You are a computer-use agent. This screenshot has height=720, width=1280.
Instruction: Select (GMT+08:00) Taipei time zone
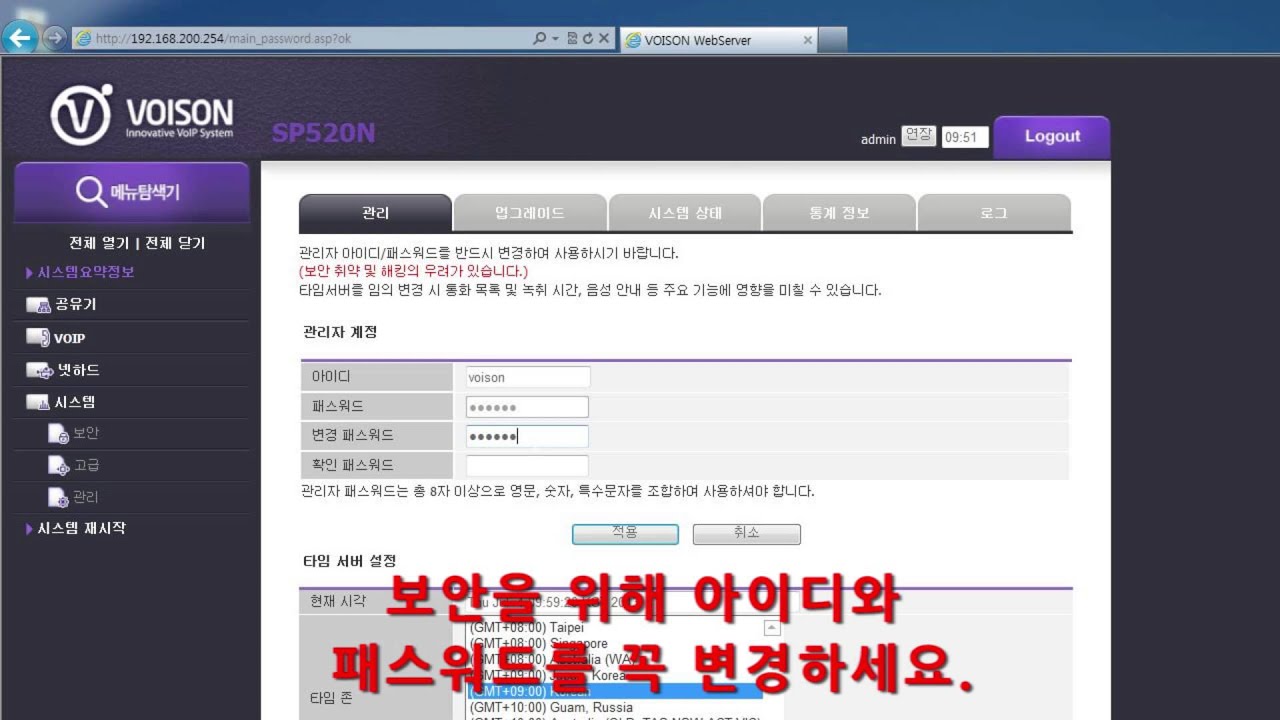coord(527,627)
